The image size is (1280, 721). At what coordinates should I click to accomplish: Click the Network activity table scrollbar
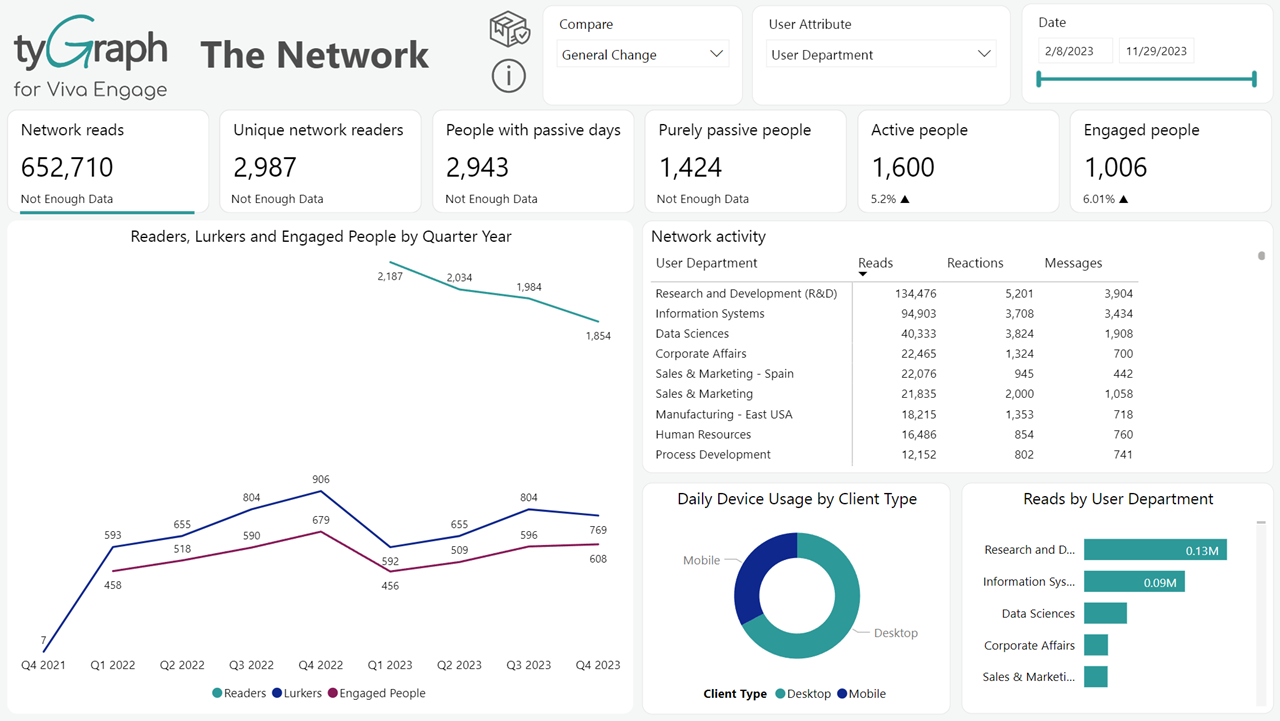coord(1261,256)
